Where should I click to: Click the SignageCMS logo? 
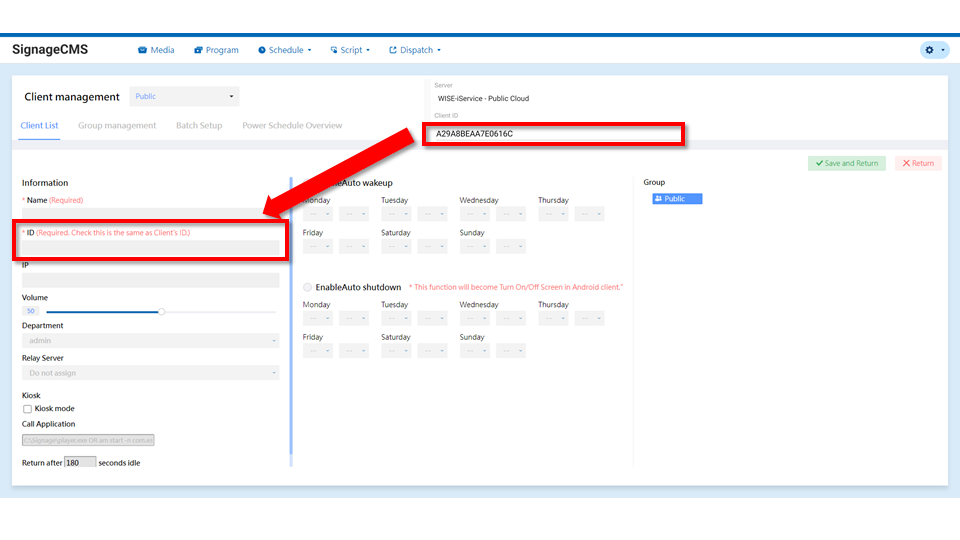[x=50, y=49]
